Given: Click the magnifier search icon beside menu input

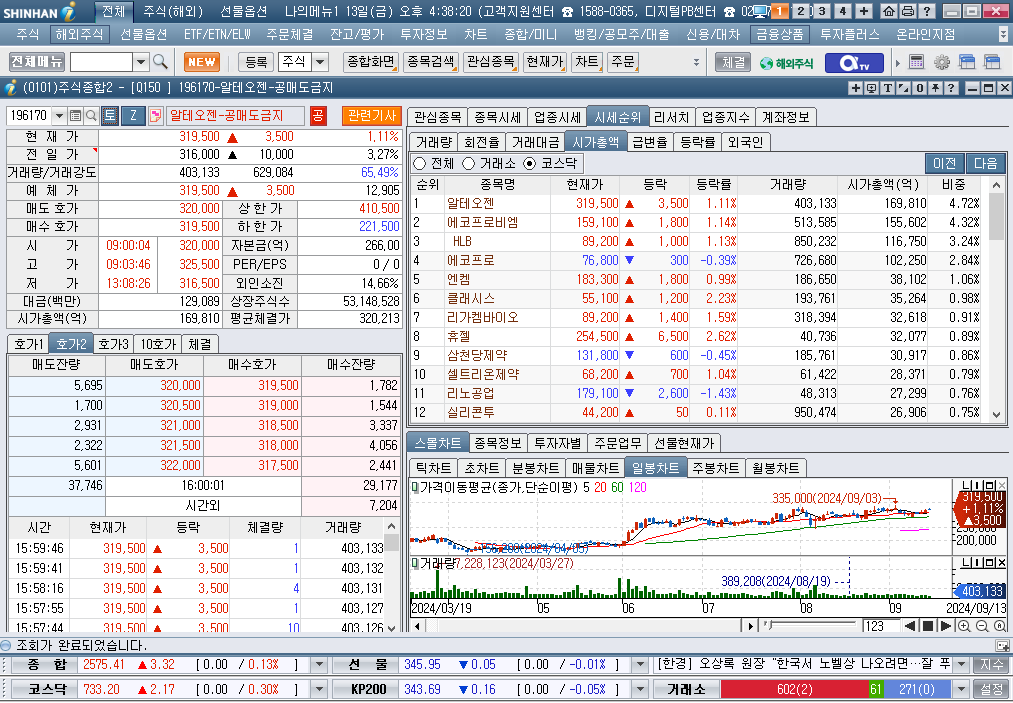Looking at the screenshot, I should [160, 62].
